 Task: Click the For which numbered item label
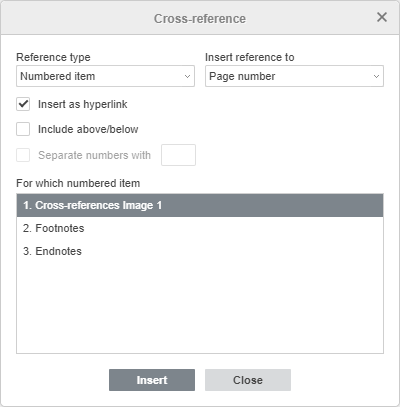pyautogui.click(x=78, y=183)
